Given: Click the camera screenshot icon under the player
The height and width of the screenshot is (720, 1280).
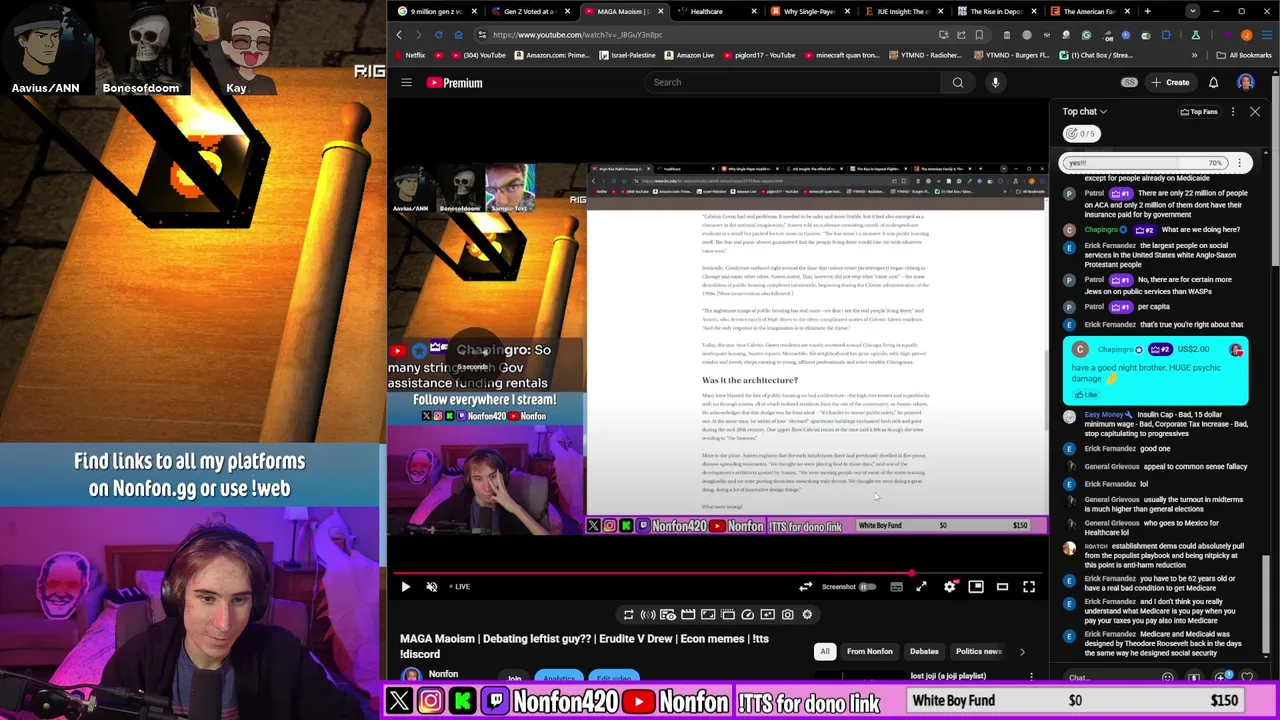Looking at the screenshot, I should (787, 615).
